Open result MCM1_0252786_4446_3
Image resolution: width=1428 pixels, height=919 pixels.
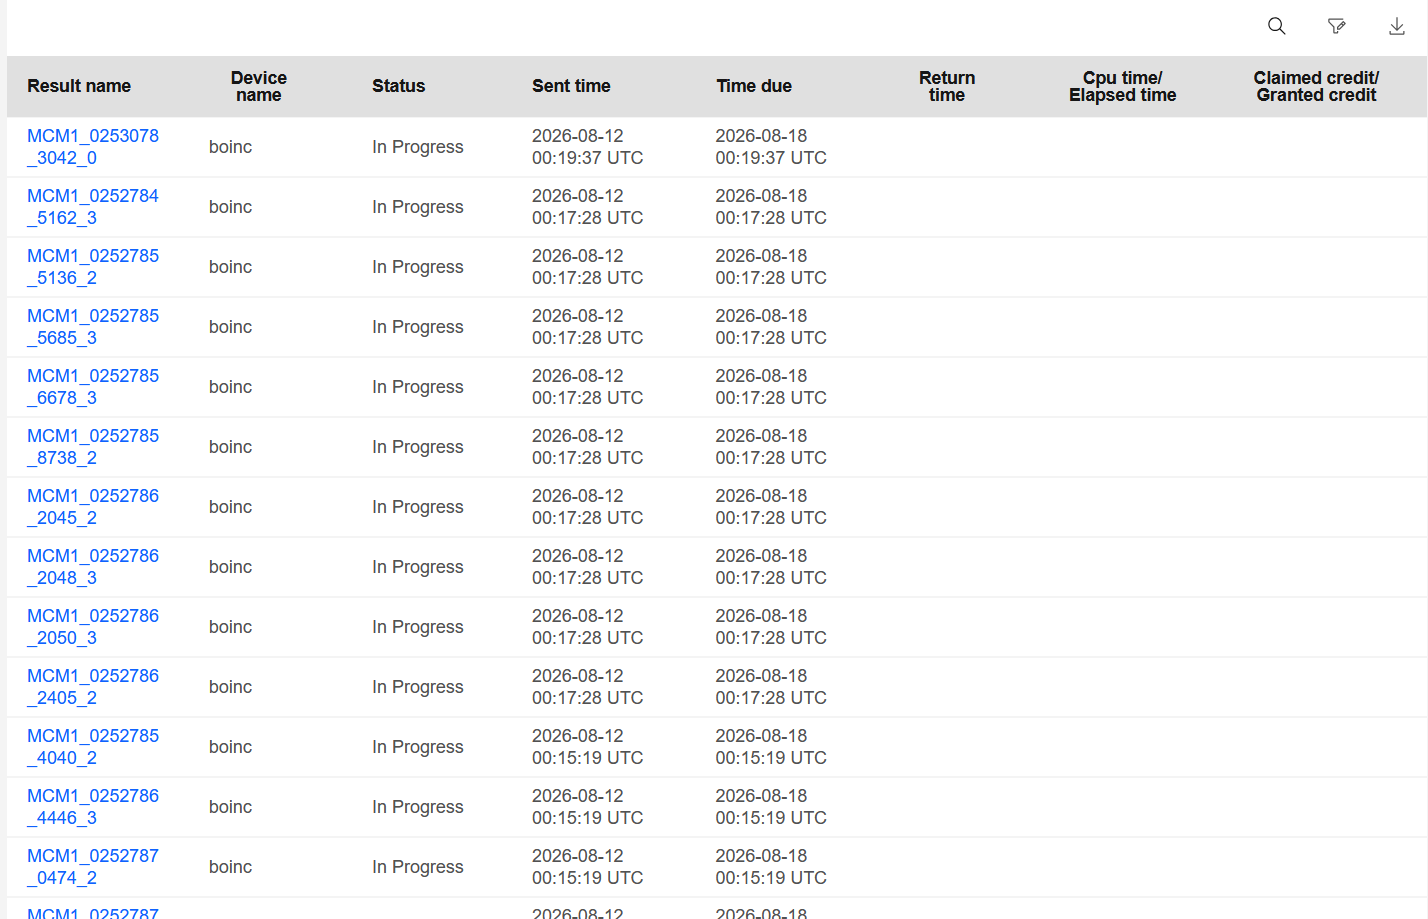93,807
